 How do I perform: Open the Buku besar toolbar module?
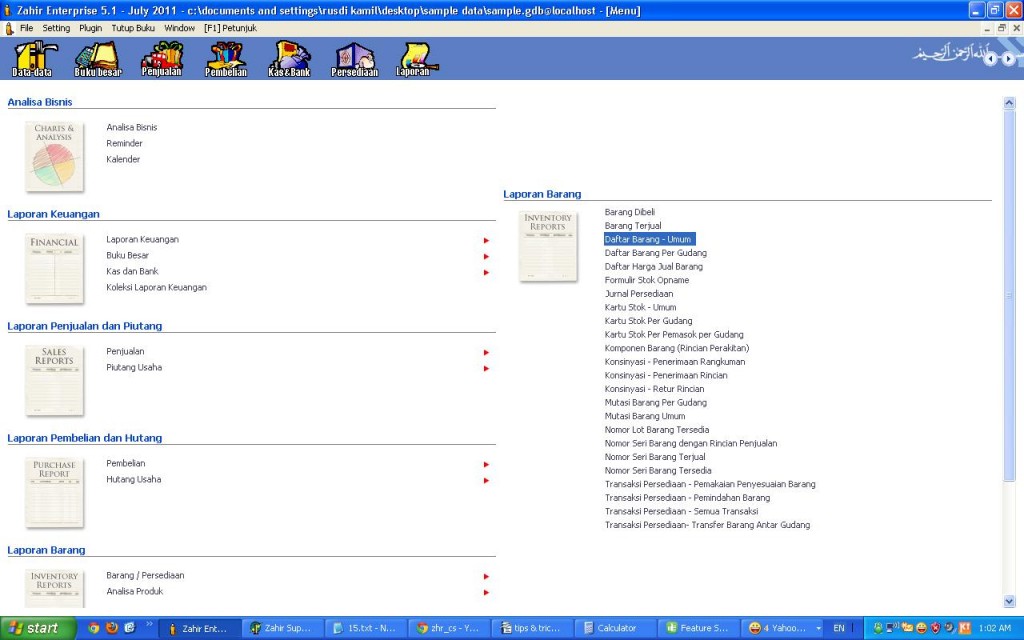tap(97, 59)
